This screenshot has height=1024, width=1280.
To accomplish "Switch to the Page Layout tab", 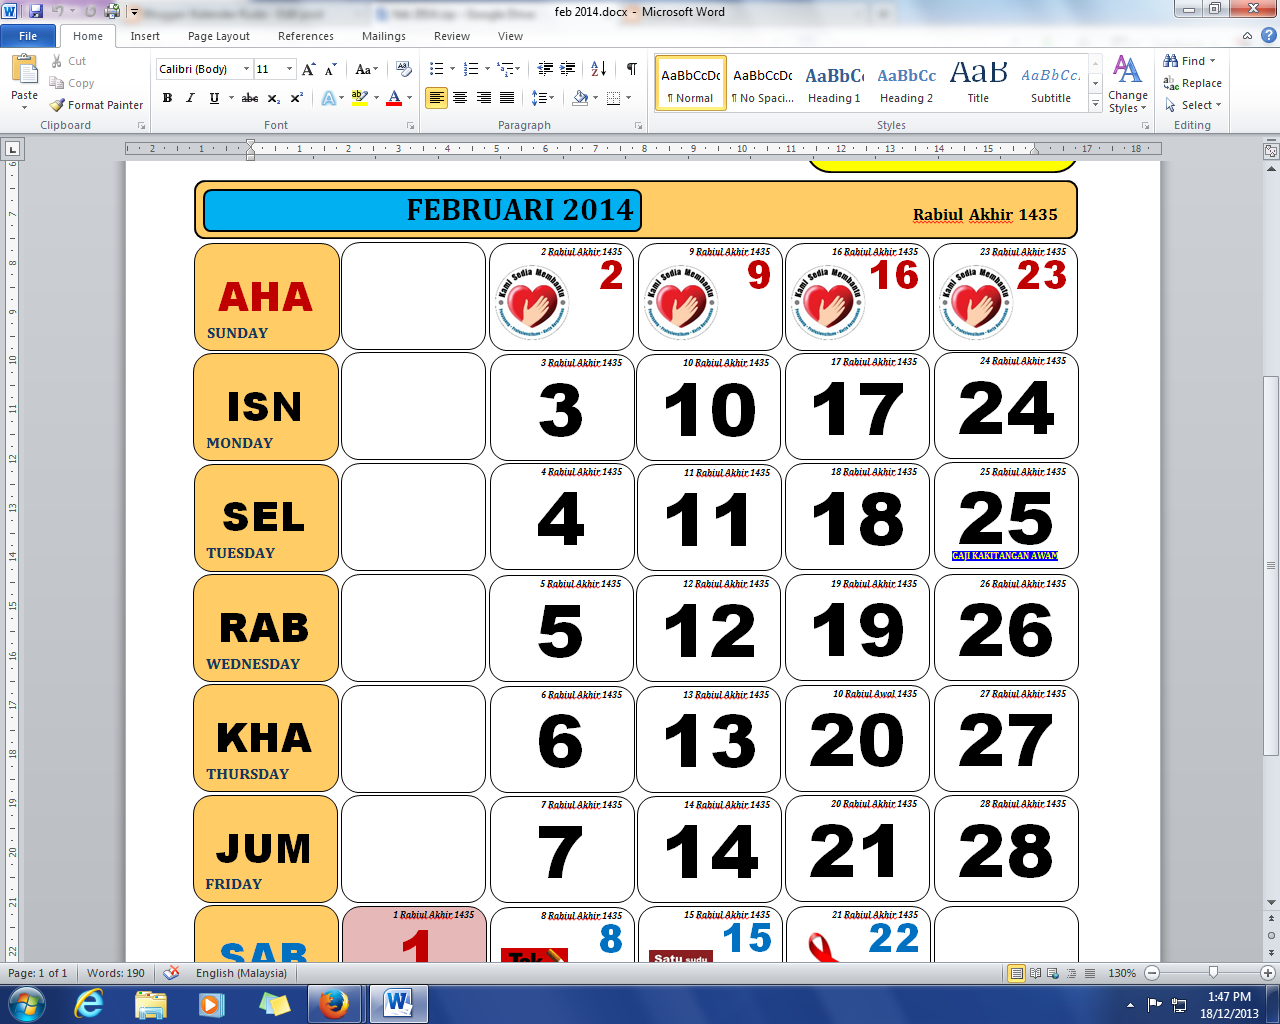I will point(219,36).
